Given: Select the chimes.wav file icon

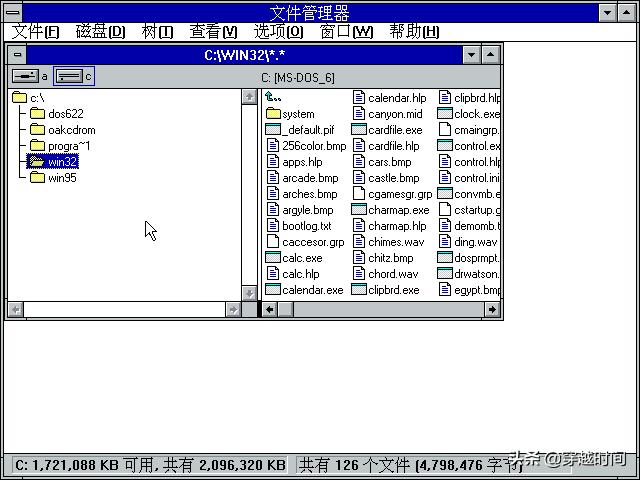Looking at the screenshot, I should (359, 242).
